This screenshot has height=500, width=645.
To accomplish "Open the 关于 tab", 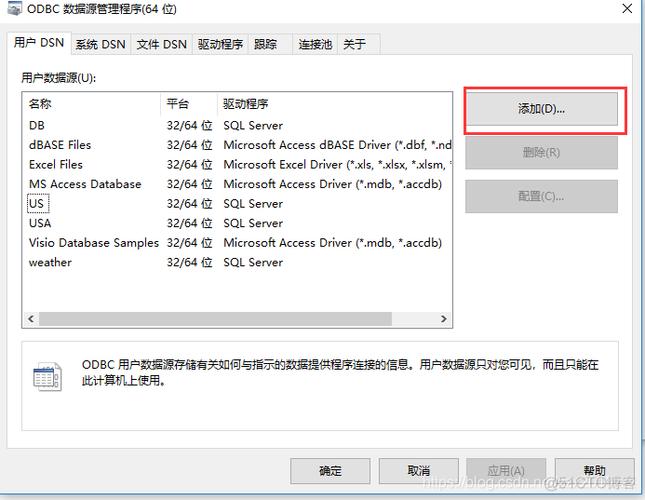I will coord(358,44).
